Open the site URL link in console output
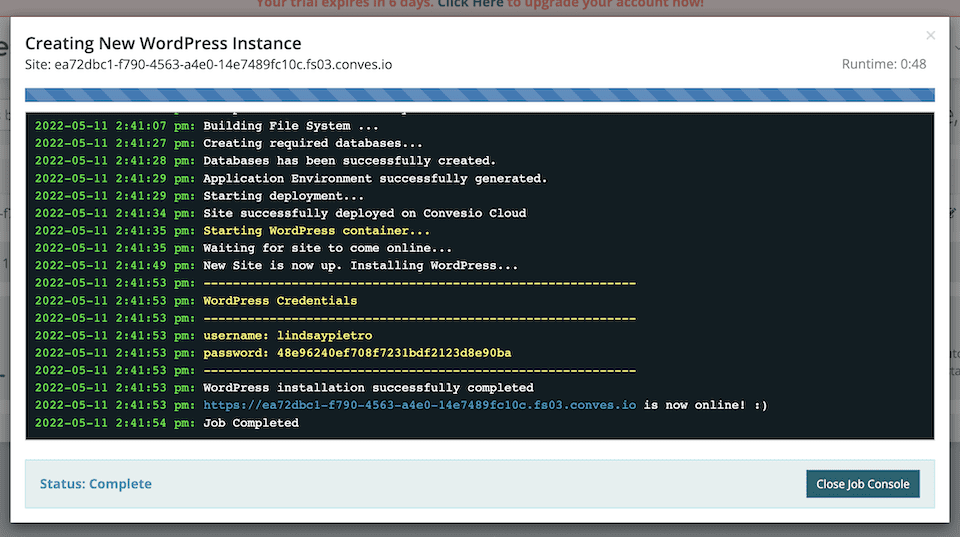 pos(419,405)
